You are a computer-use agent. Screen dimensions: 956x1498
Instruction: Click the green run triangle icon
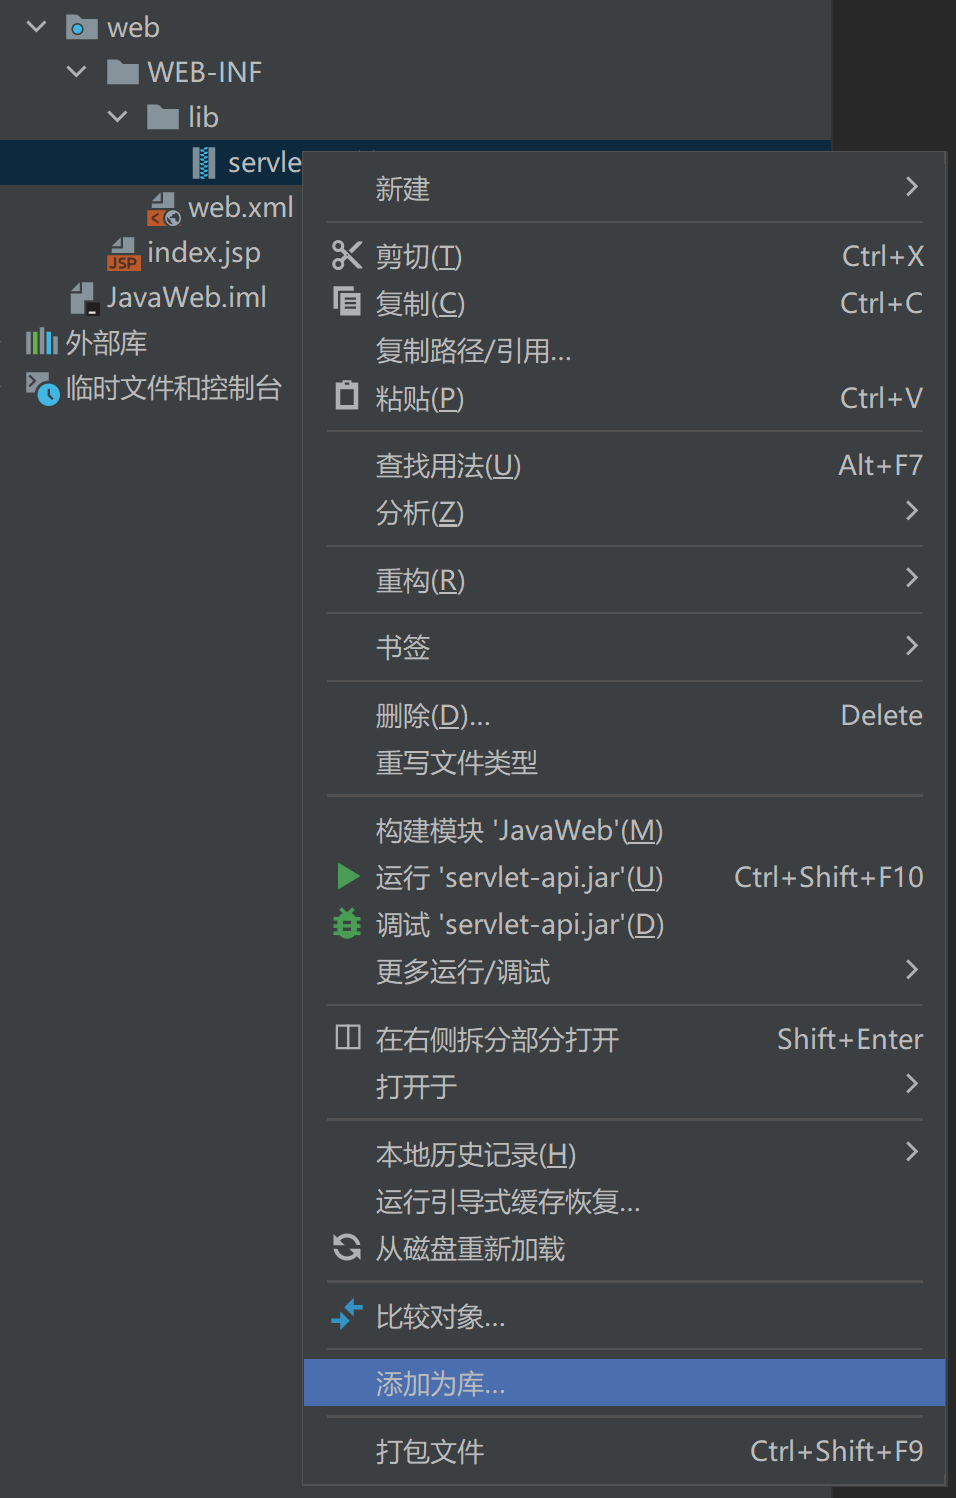click(x=347, y=877)
